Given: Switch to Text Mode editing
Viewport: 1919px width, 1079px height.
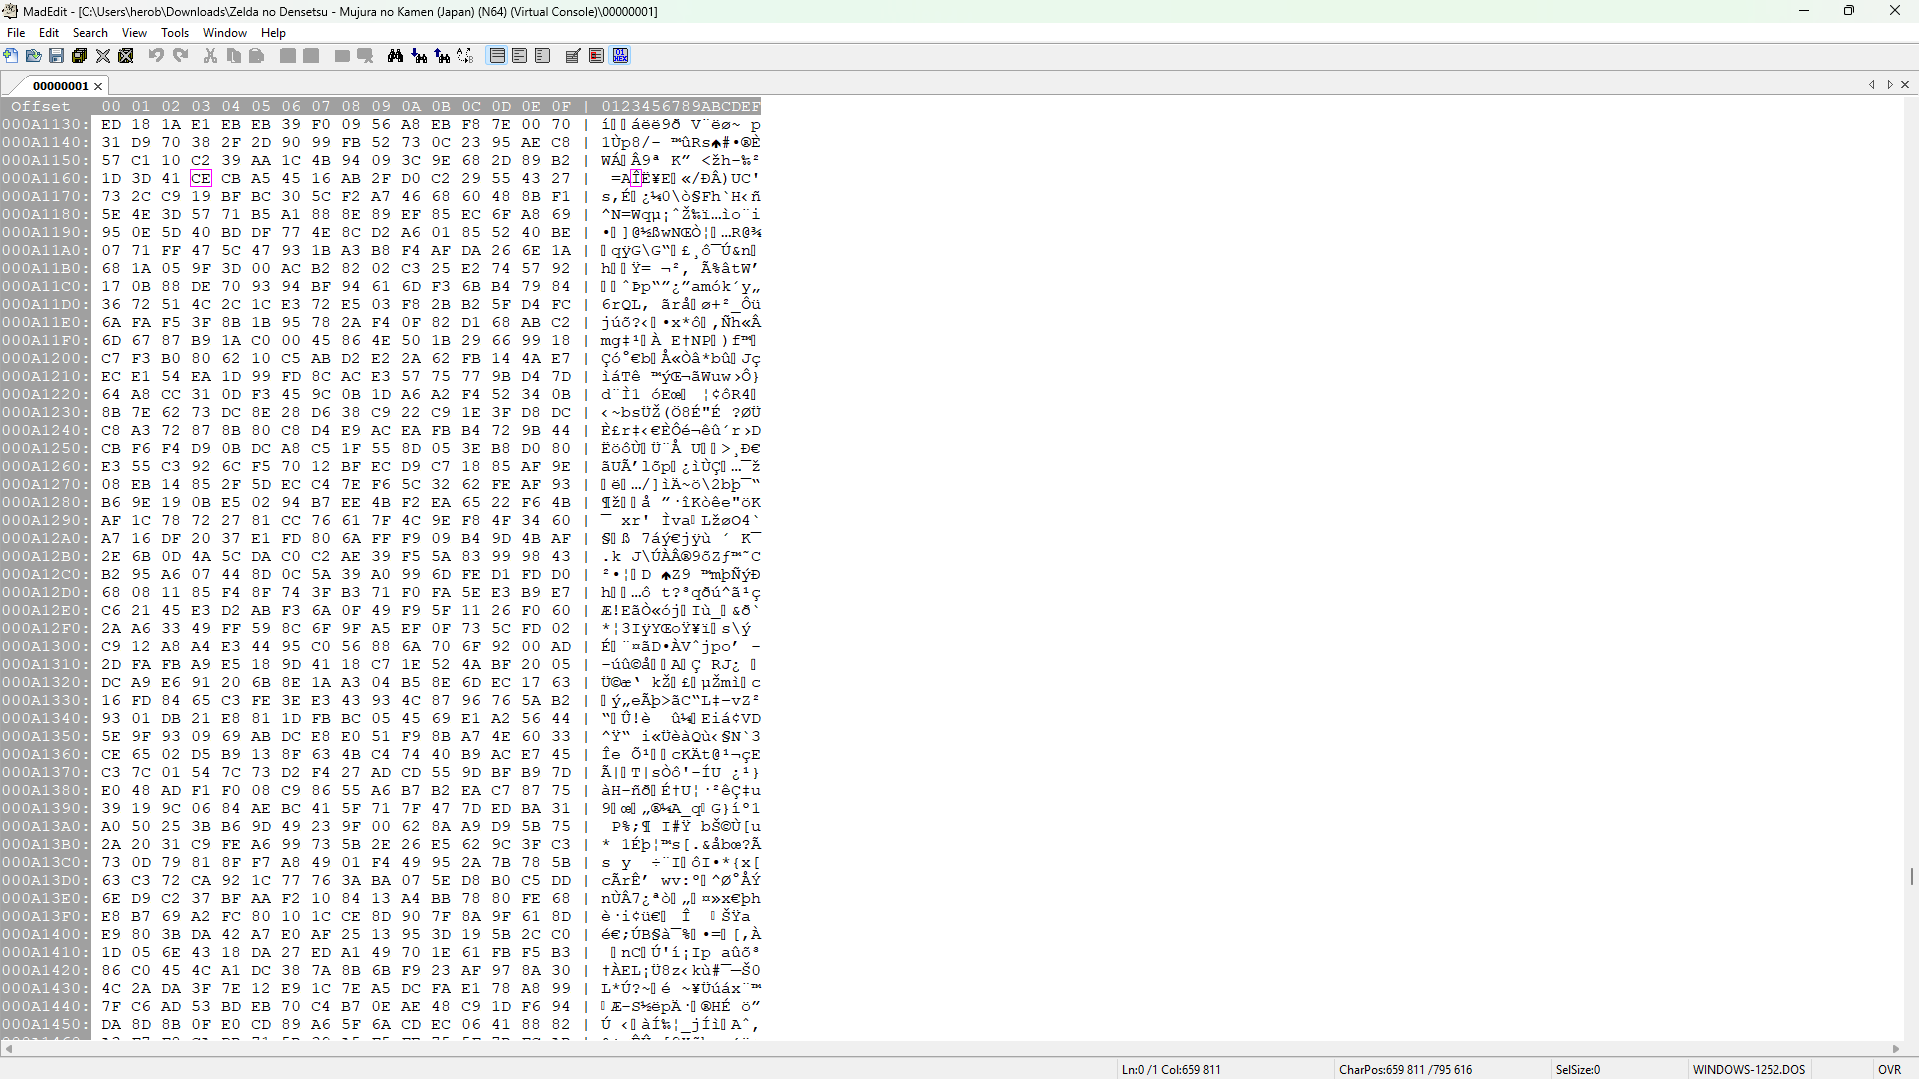Looking at the screenshot, I should point(573,56).
